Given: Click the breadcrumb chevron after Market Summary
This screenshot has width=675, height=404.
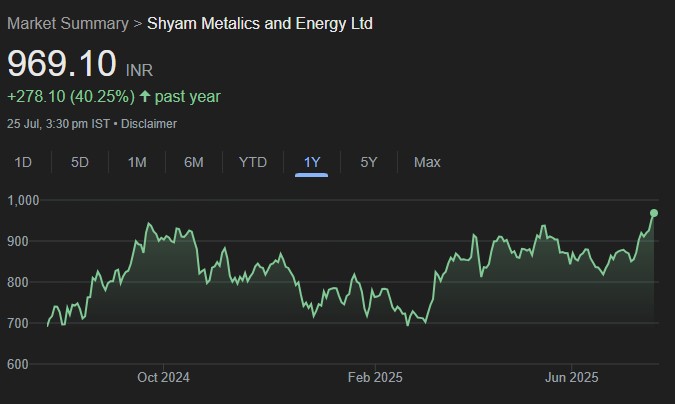Looking at the screenshot, I should tap(138, 23).
